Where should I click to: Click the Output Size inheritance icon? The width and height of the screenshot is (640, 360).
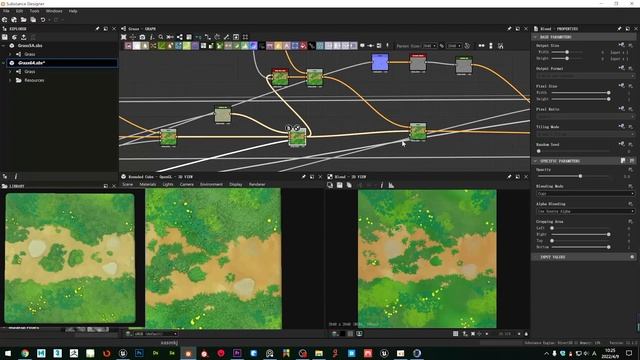tap(621, 45)
